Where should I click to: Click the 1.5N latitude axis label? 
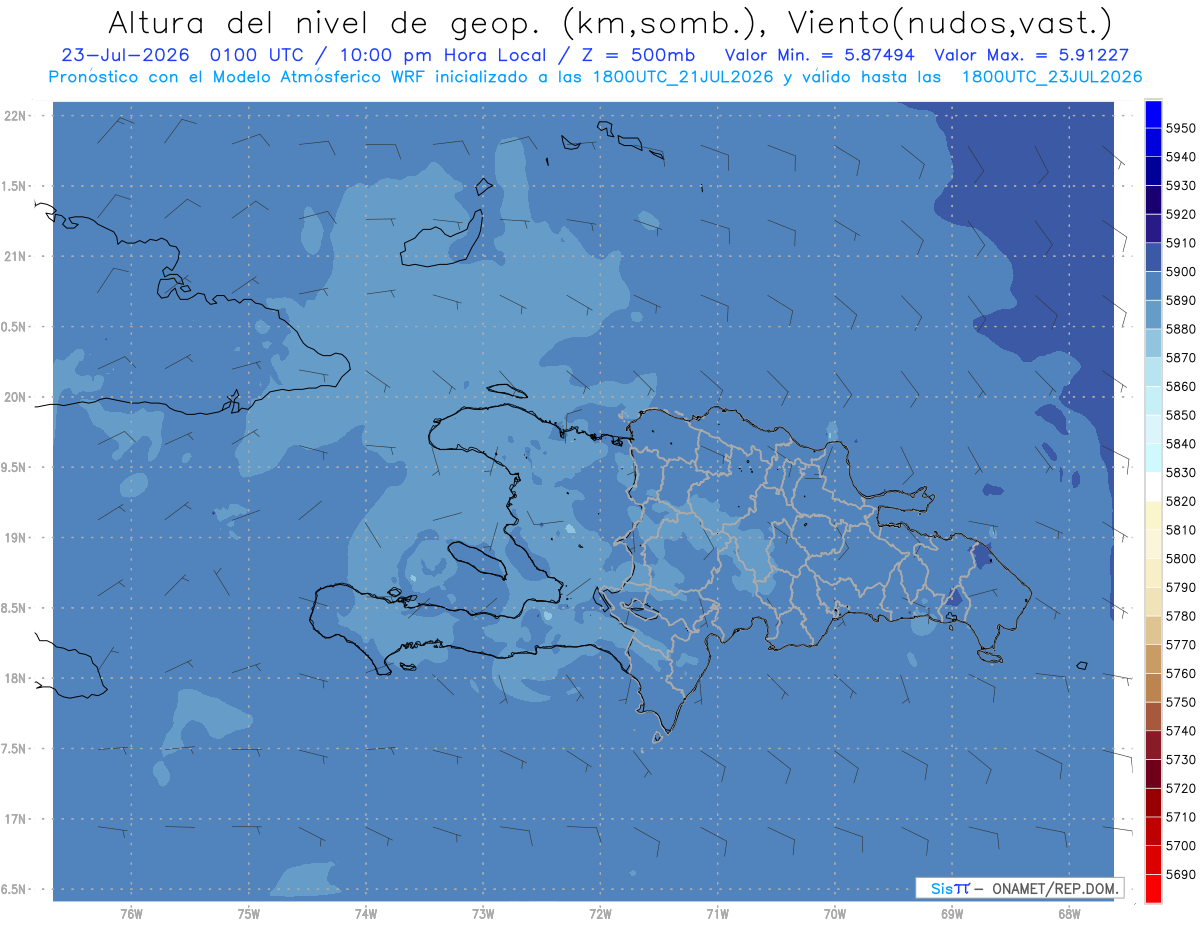(x=15, y=186)
